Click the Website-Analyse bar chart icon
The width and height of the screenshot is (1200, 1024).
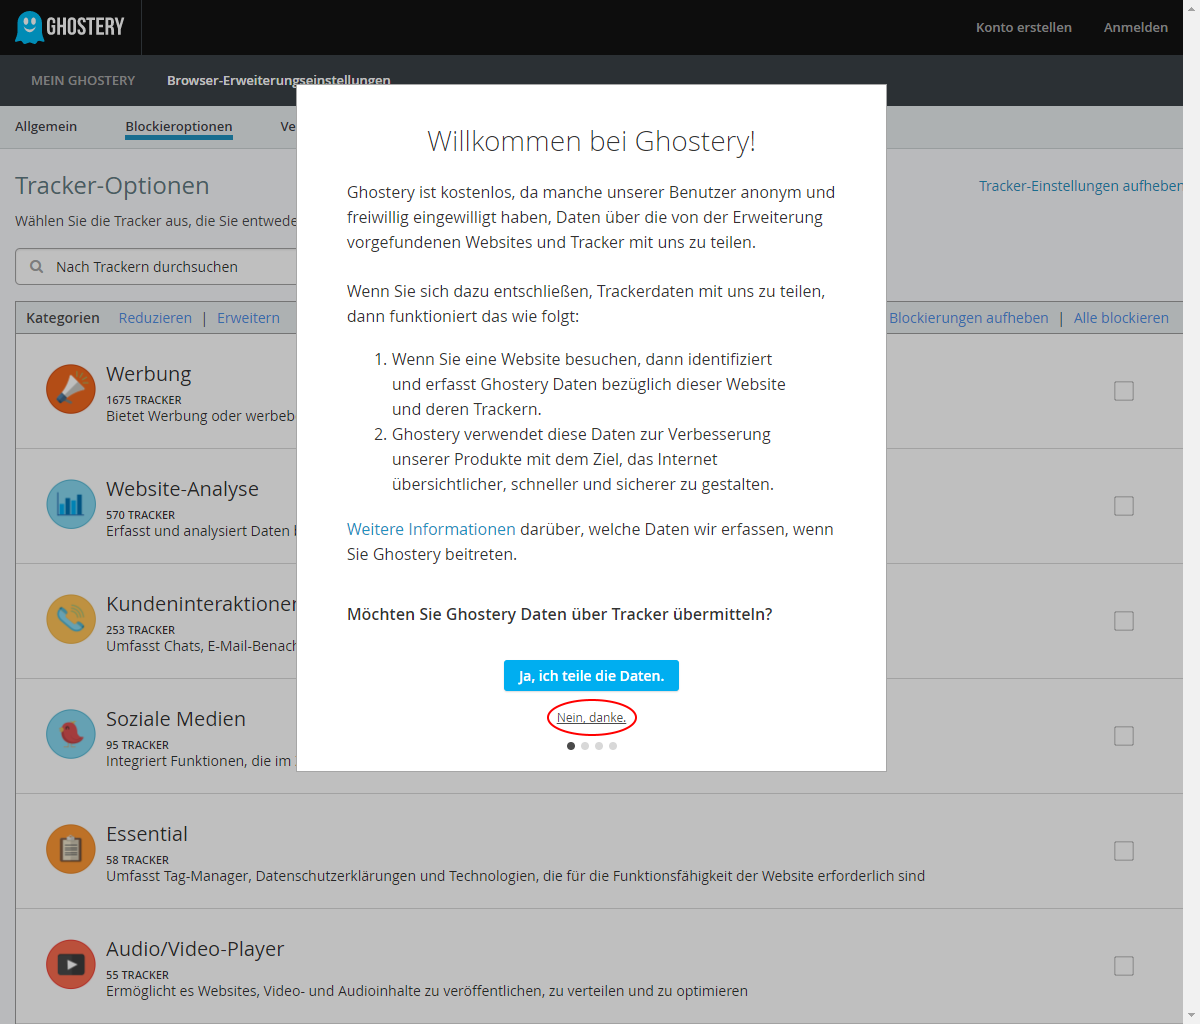coord(71,504)
